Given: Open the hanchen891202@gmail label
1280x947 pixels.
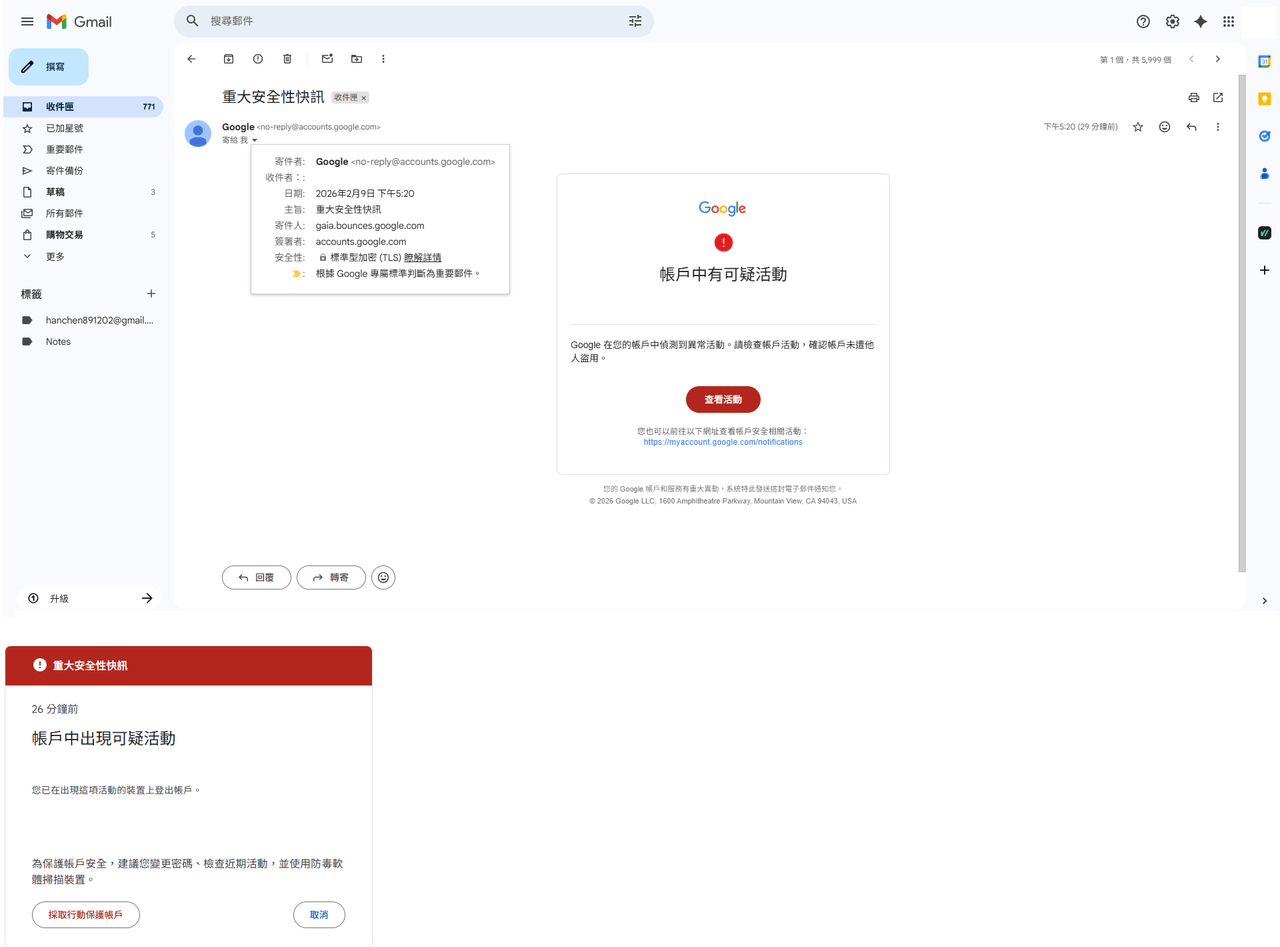Looking at the screenshot, I should coord(83,320).
